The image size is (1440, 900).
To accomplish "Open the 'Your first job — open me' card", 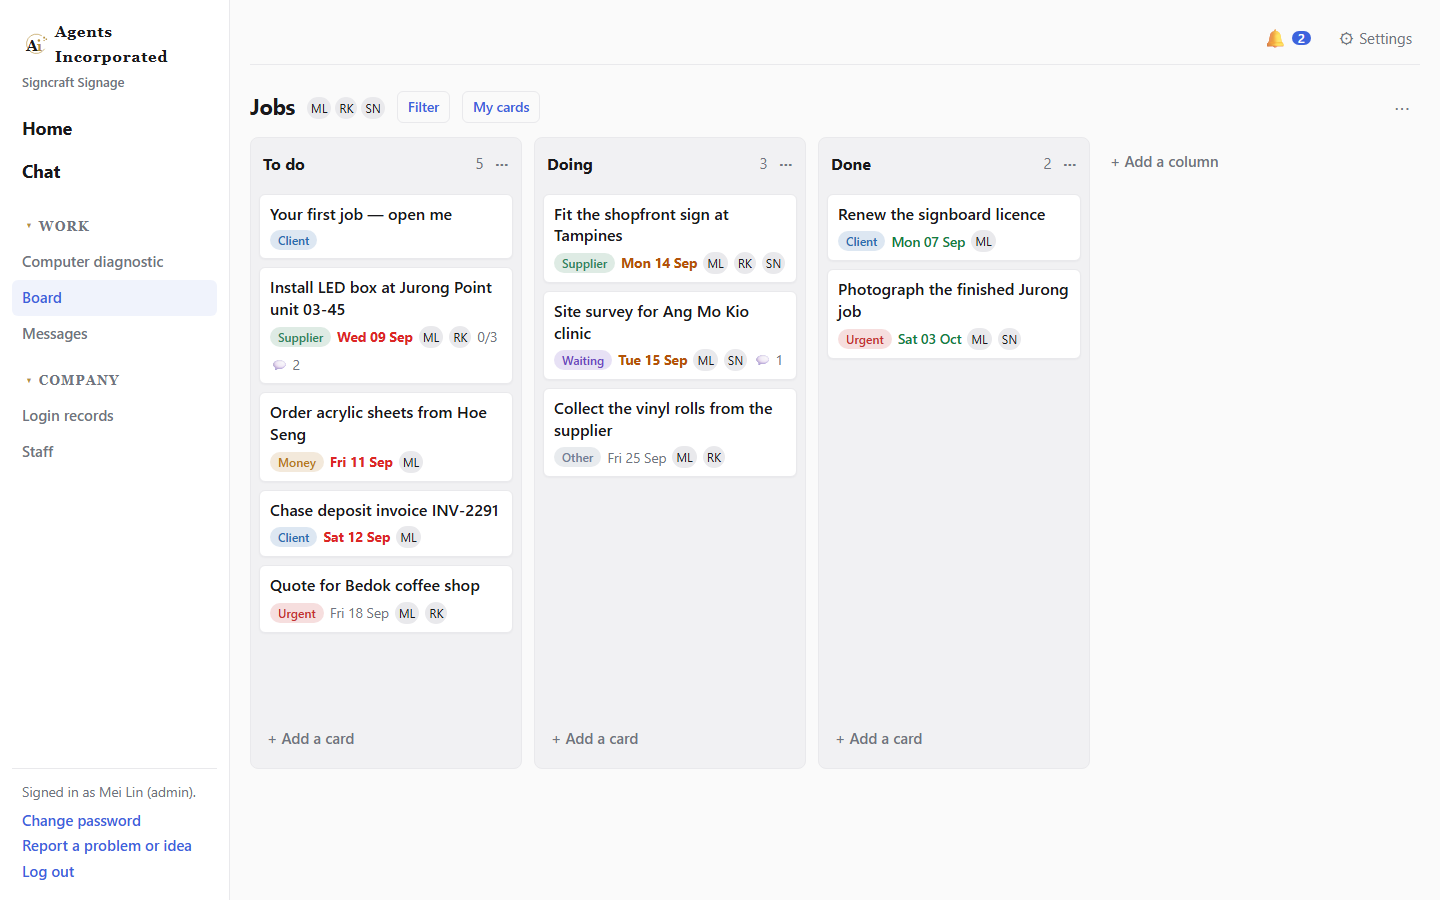I will (386, 227).
